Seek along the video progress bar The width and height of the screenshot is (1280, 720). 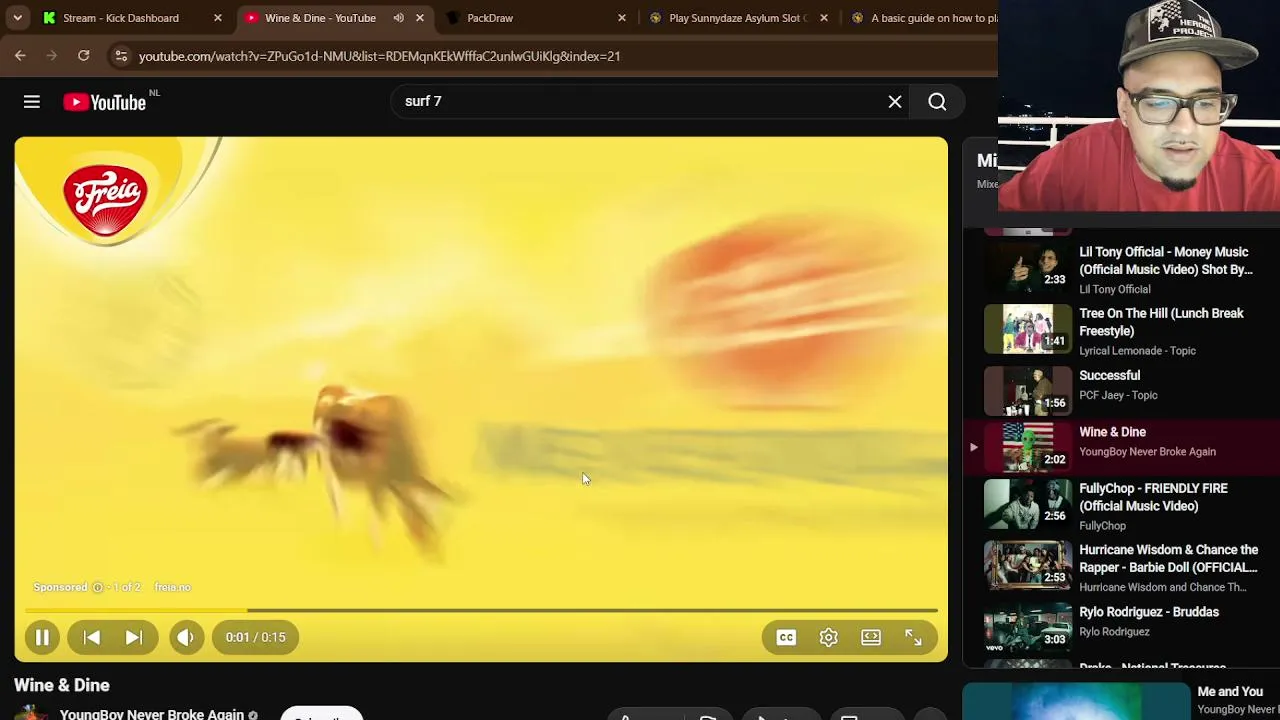(481, 609)
